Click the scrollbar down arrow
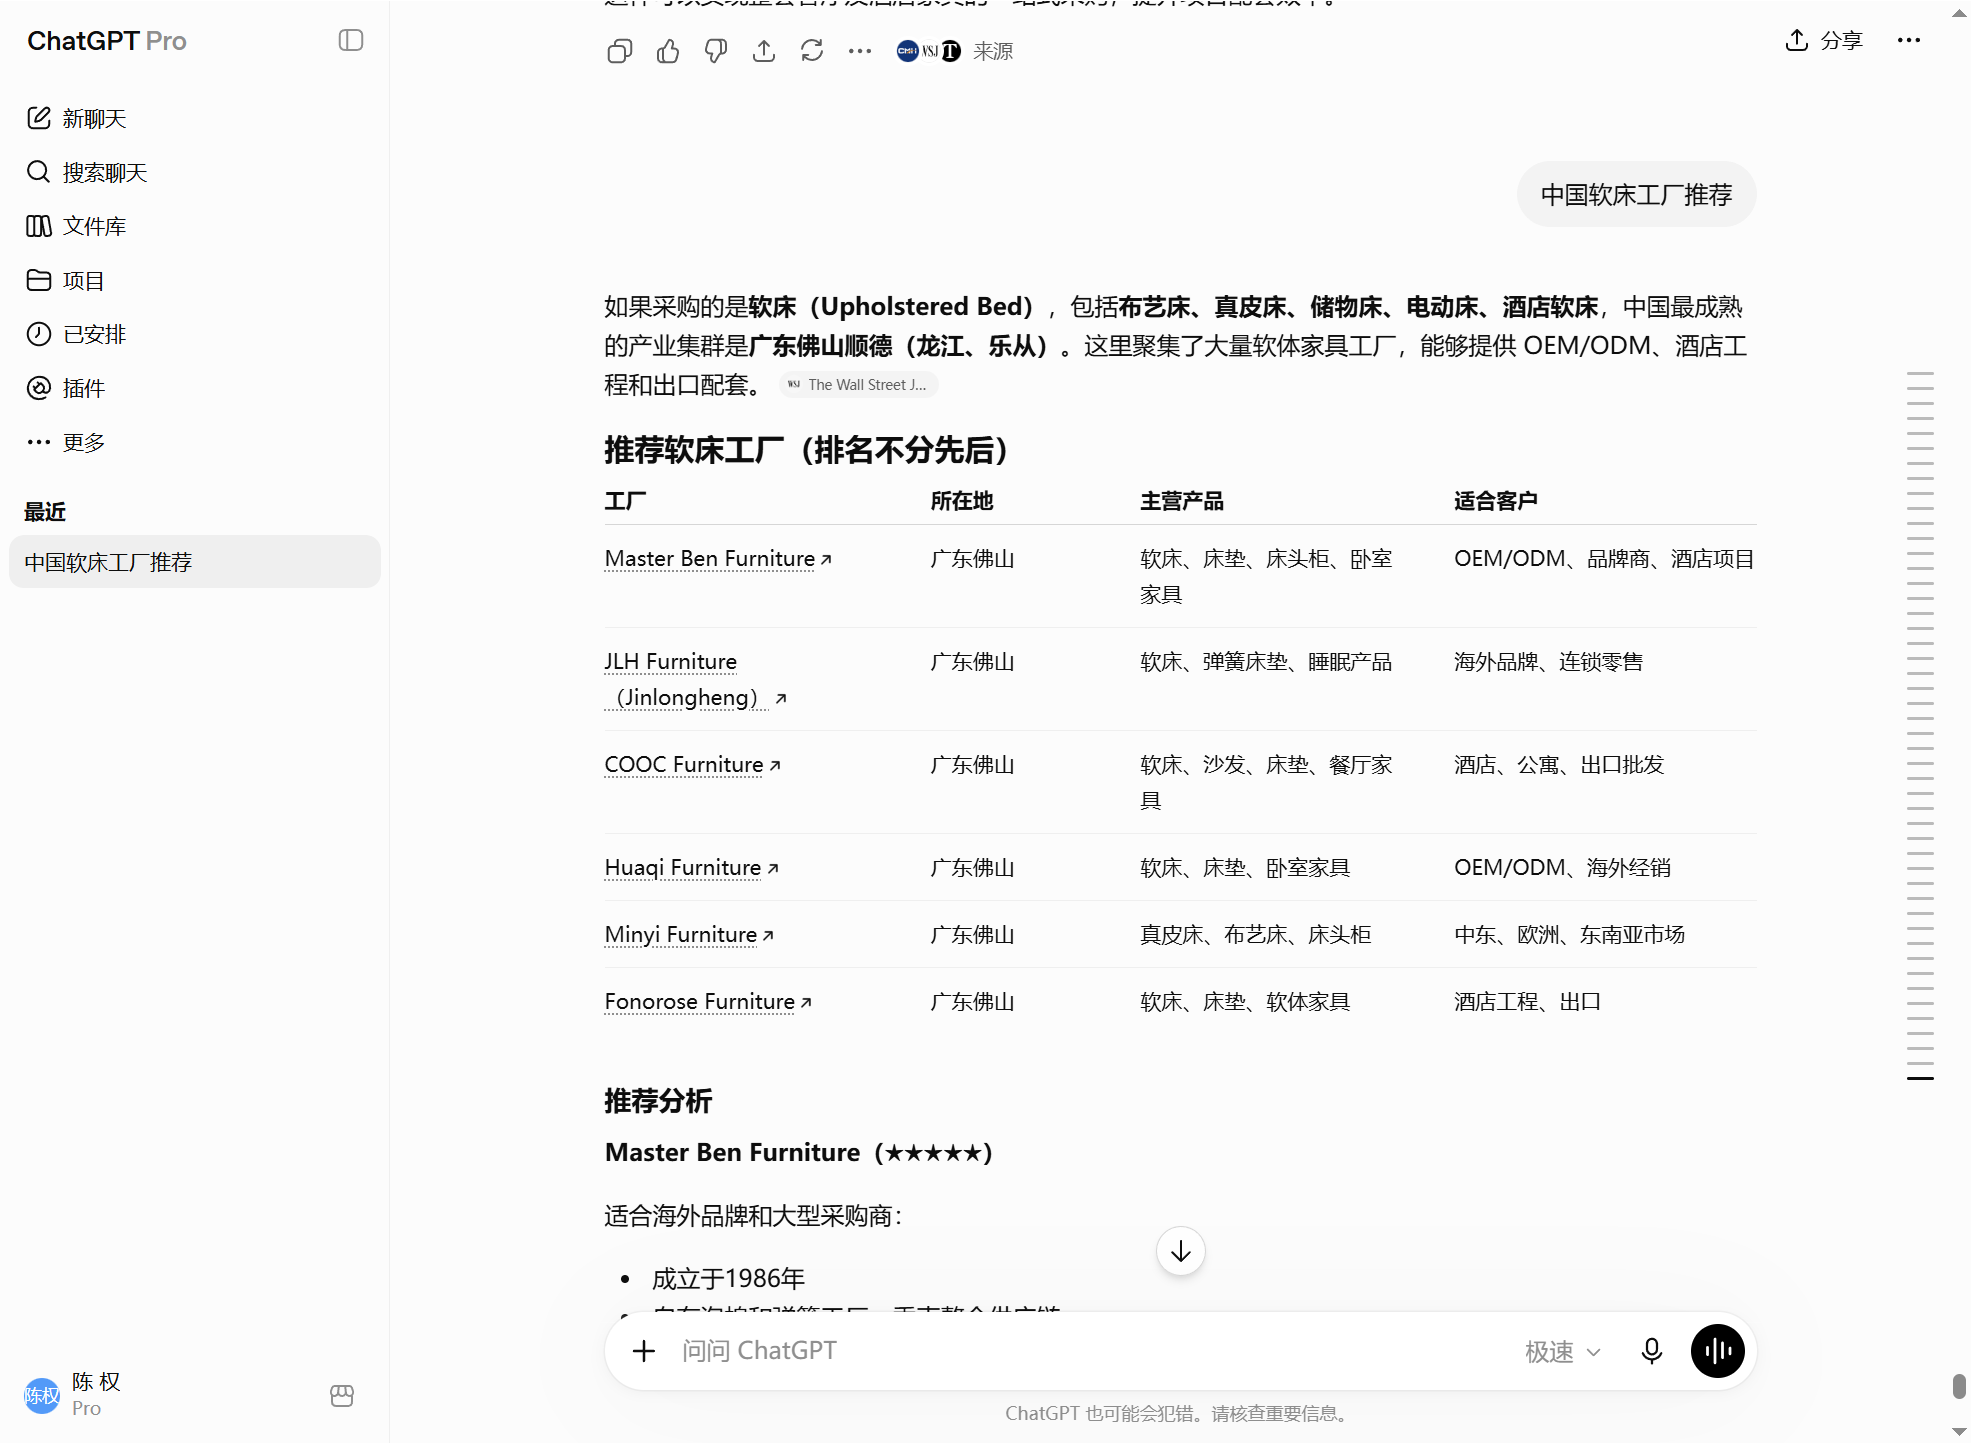This screenshot has width=1971, height=1443. pyautogui.click(x=1959, y=1432)
